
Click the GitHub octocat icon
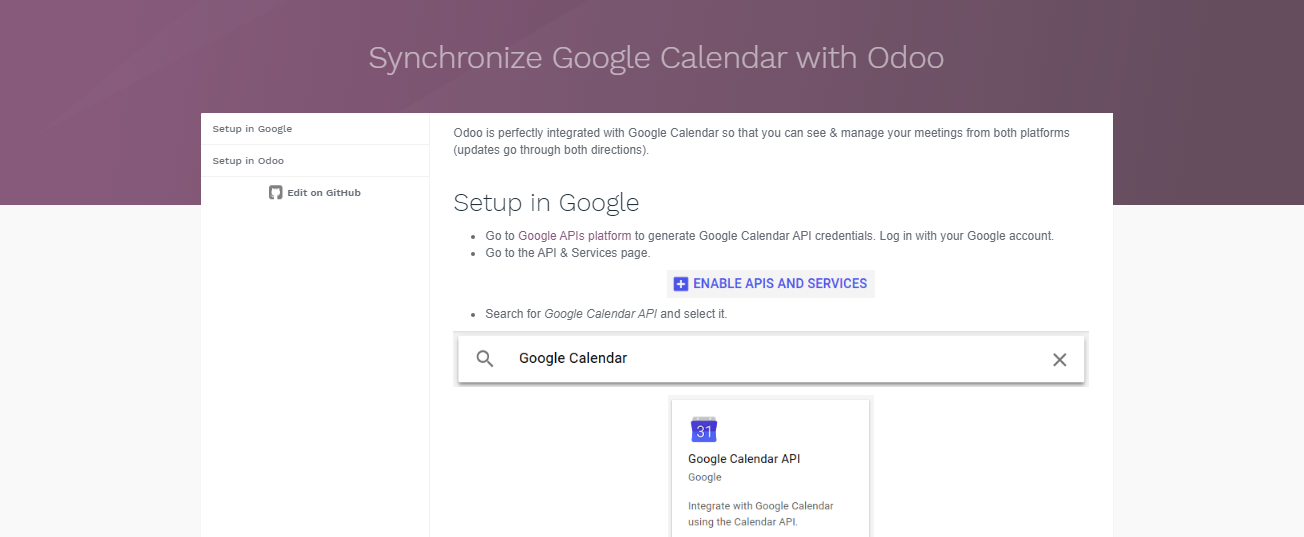click(276, 192)
